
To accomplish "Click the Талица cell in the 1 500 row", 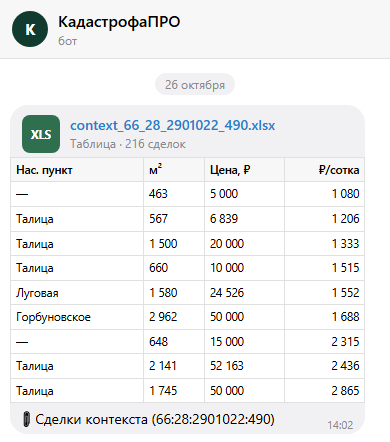I will pos(77,244).
